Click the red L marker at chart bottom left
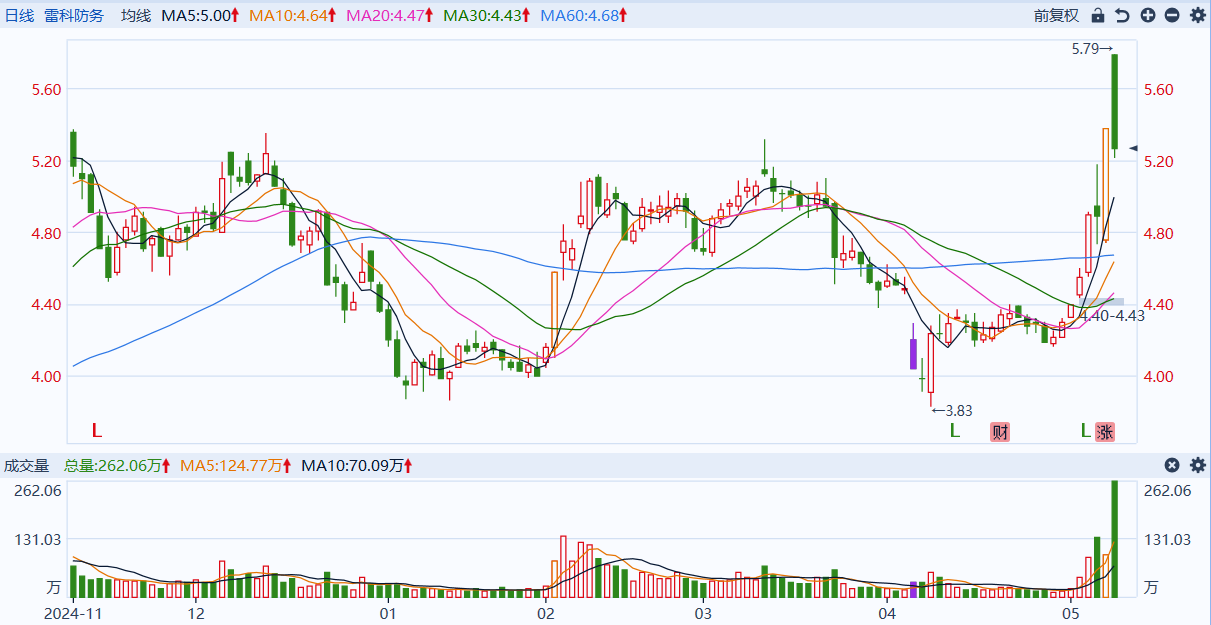Viewport: 1211px width, 625px height. 97,431
